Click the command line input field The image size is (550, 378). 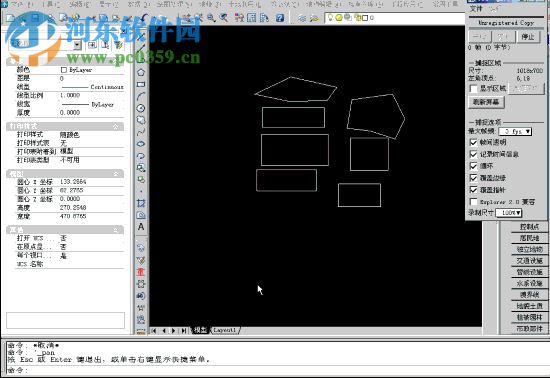coord(281,370)
